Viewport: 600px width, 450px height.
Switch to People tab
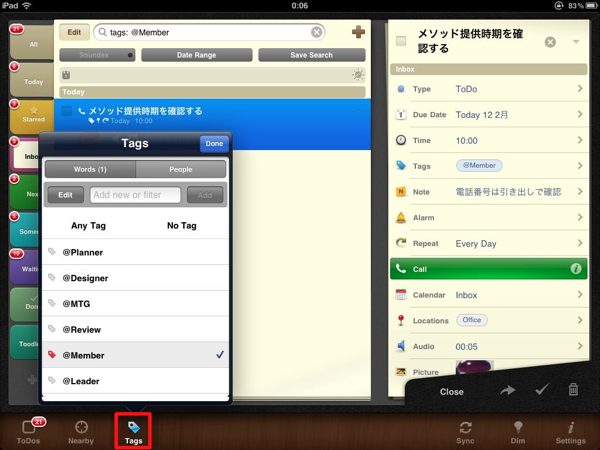181,169
